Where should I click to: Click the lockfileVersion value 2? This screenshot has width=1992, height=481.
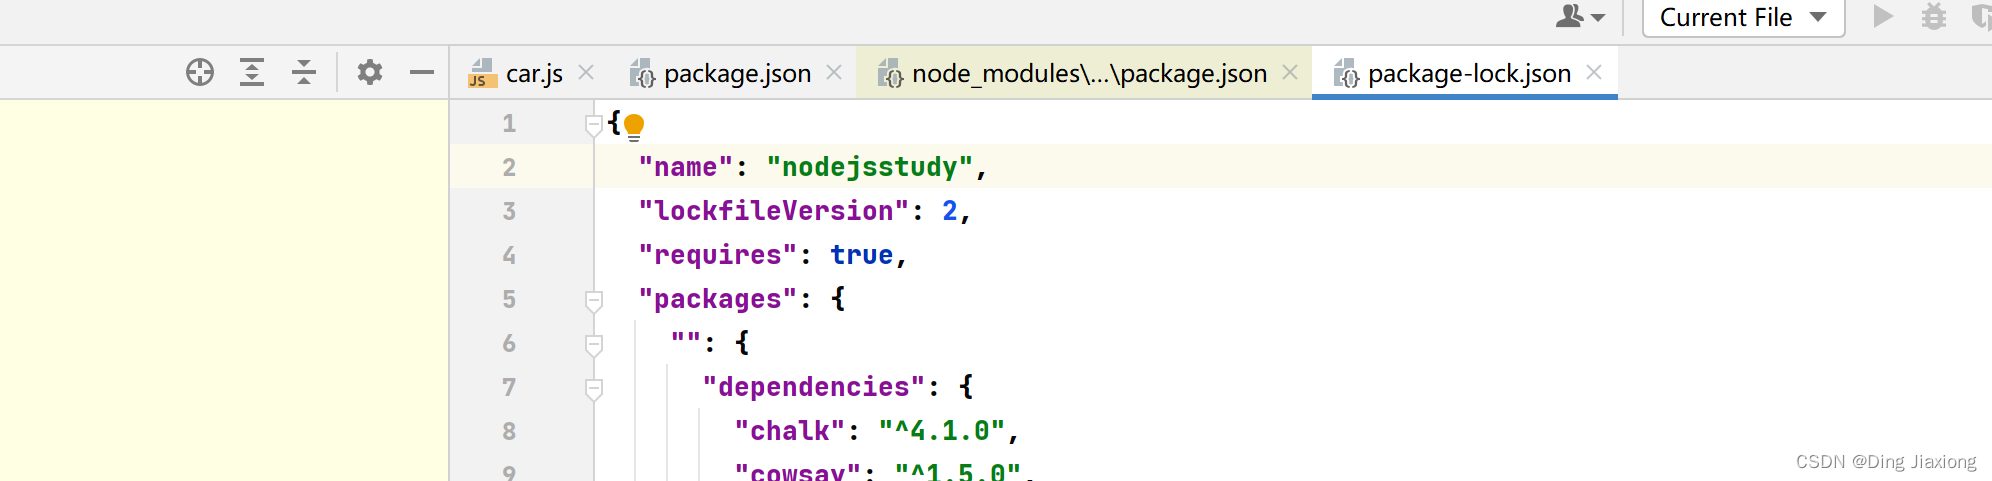[949, 211]
